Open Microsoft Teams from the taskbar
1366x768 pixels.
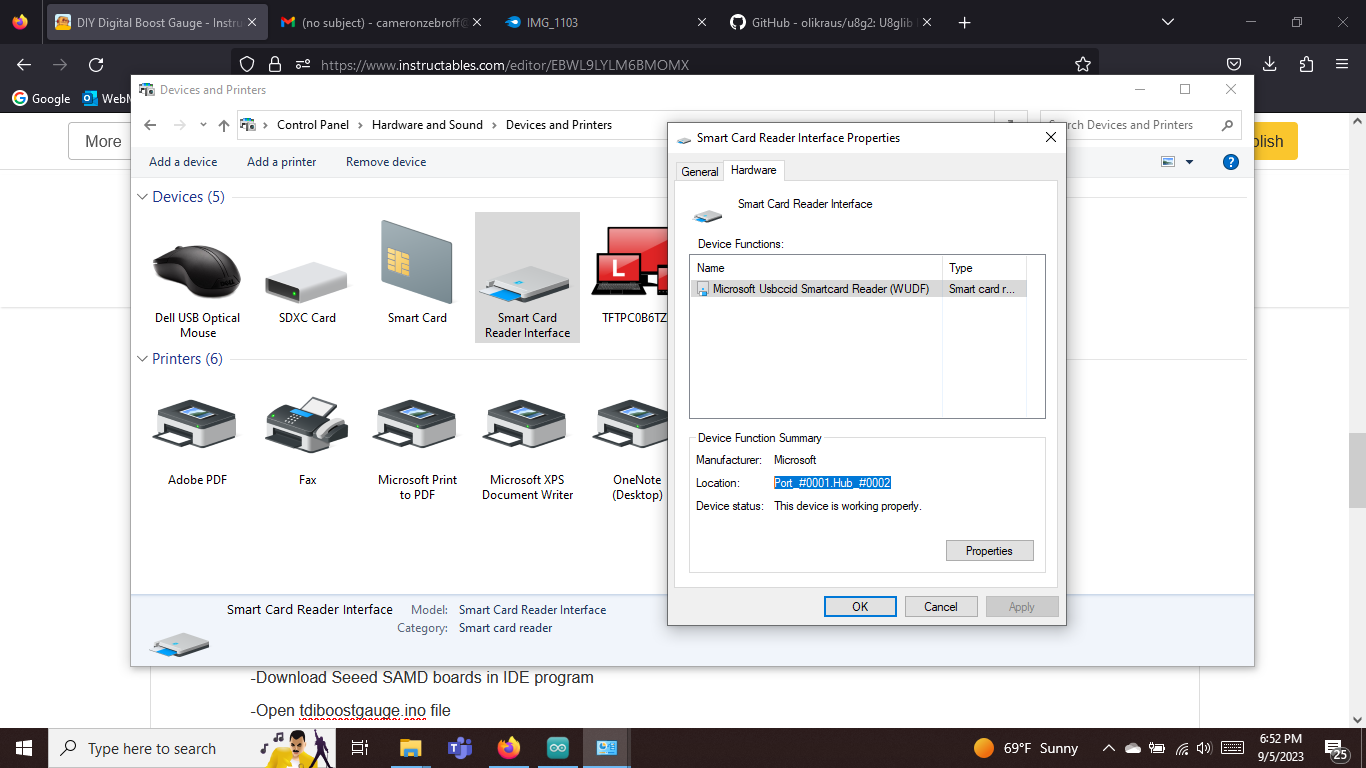460,748
